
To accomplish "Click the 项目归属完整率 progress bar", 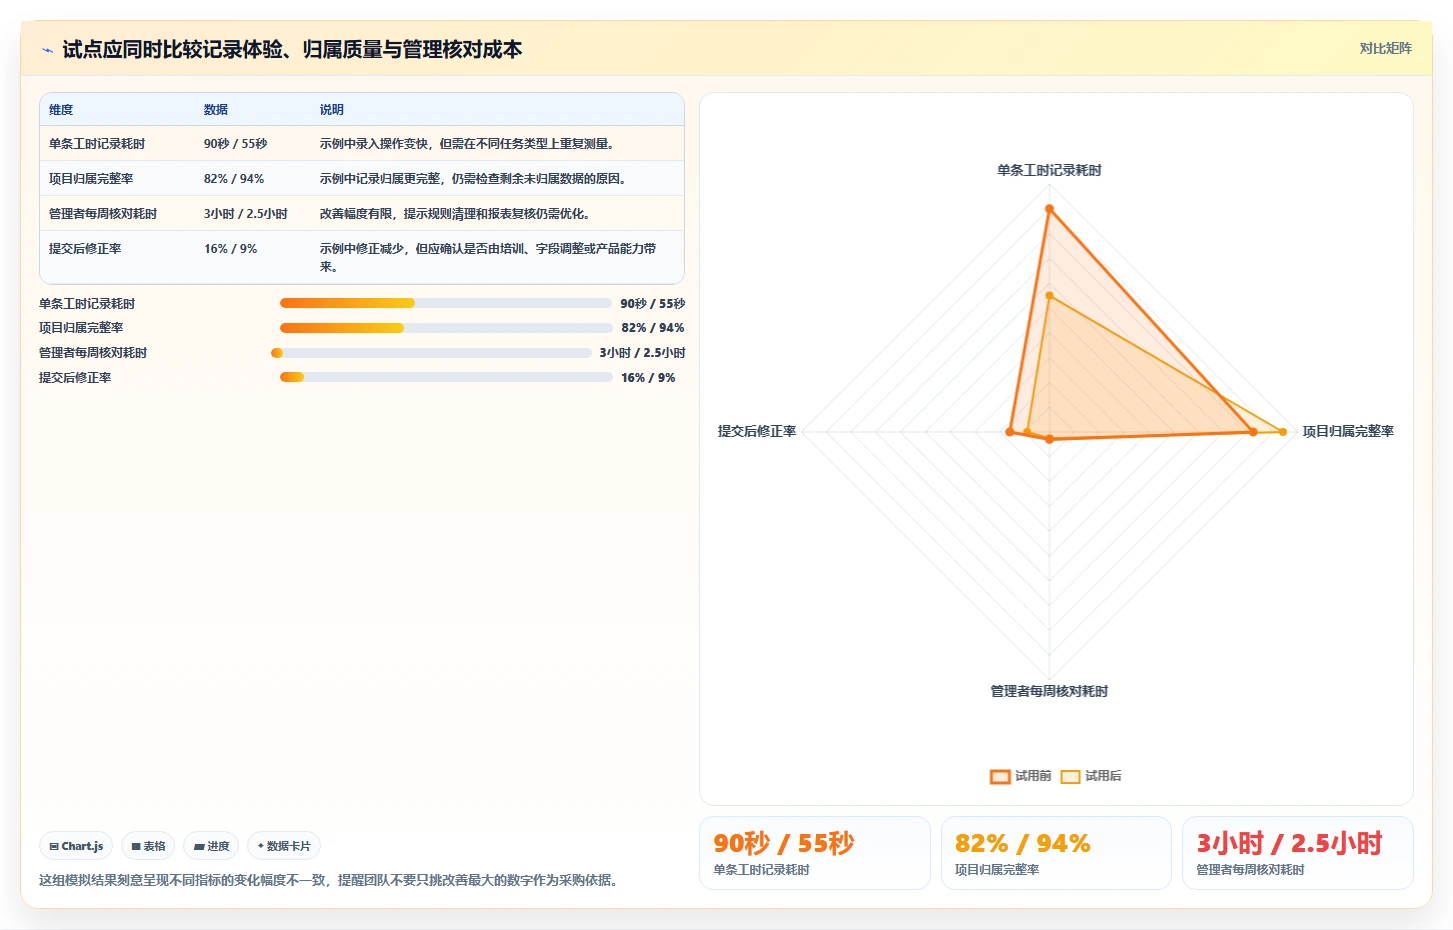I will coord(446,328).
